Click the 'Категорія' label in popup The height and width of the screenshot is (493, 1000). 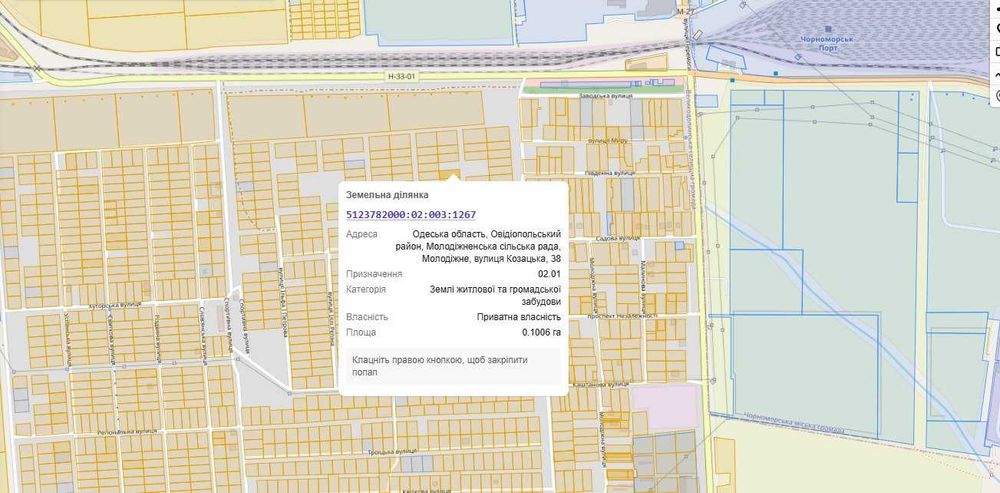(x=366, y=290)
